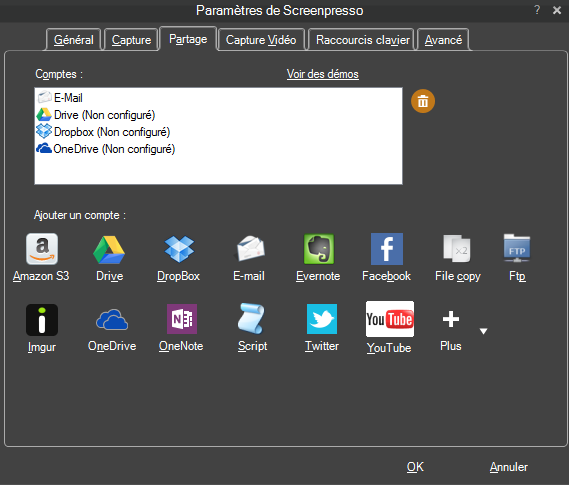Add an Imgur account
The height and width of the screenshot is (485, 569).
tap(42, 328)
